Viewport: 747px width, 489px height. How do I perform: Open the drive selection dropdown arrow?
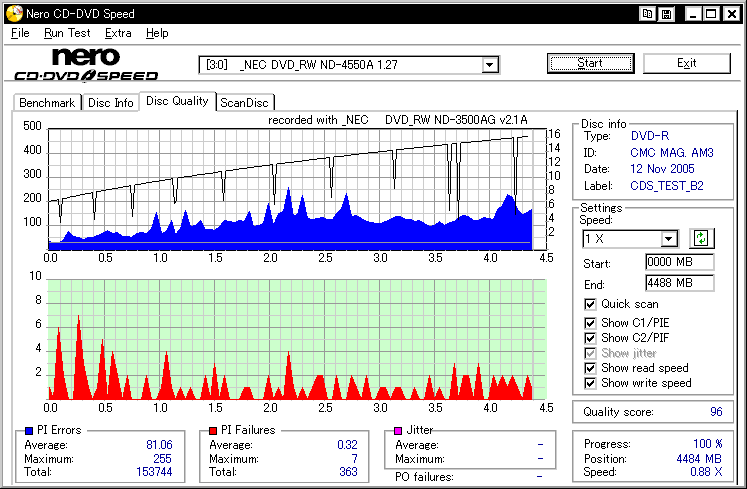pyautogui.click(x=489, y=65)
